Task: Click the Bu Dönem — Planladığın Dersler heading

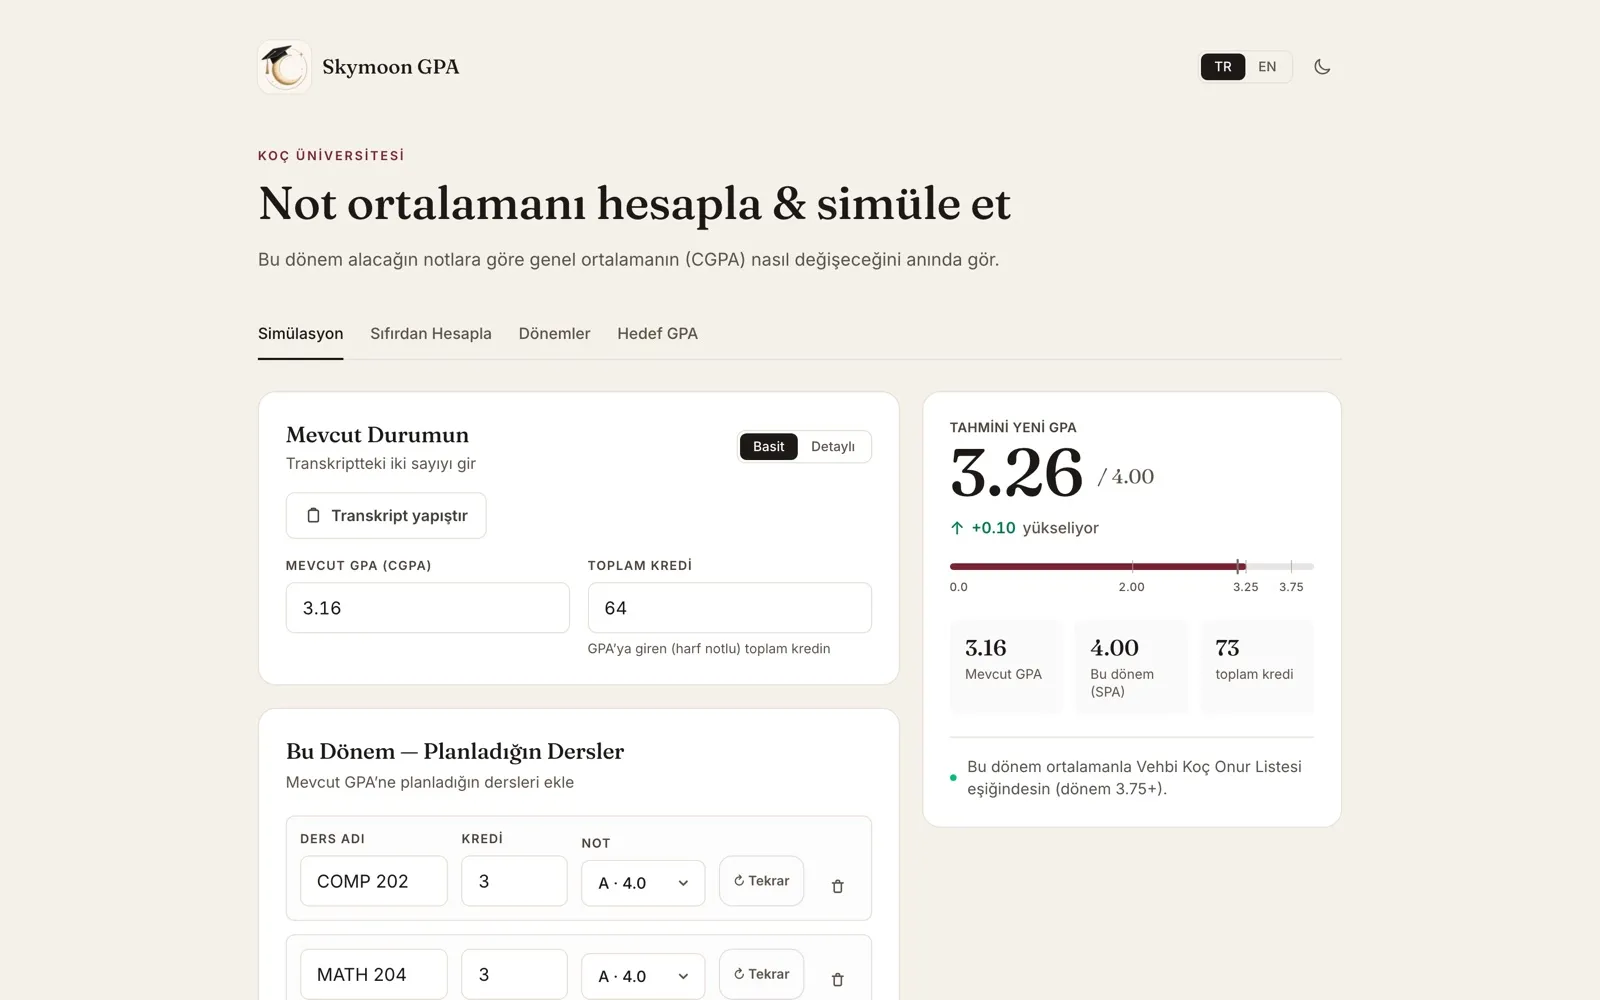Action: pos(455,751)
